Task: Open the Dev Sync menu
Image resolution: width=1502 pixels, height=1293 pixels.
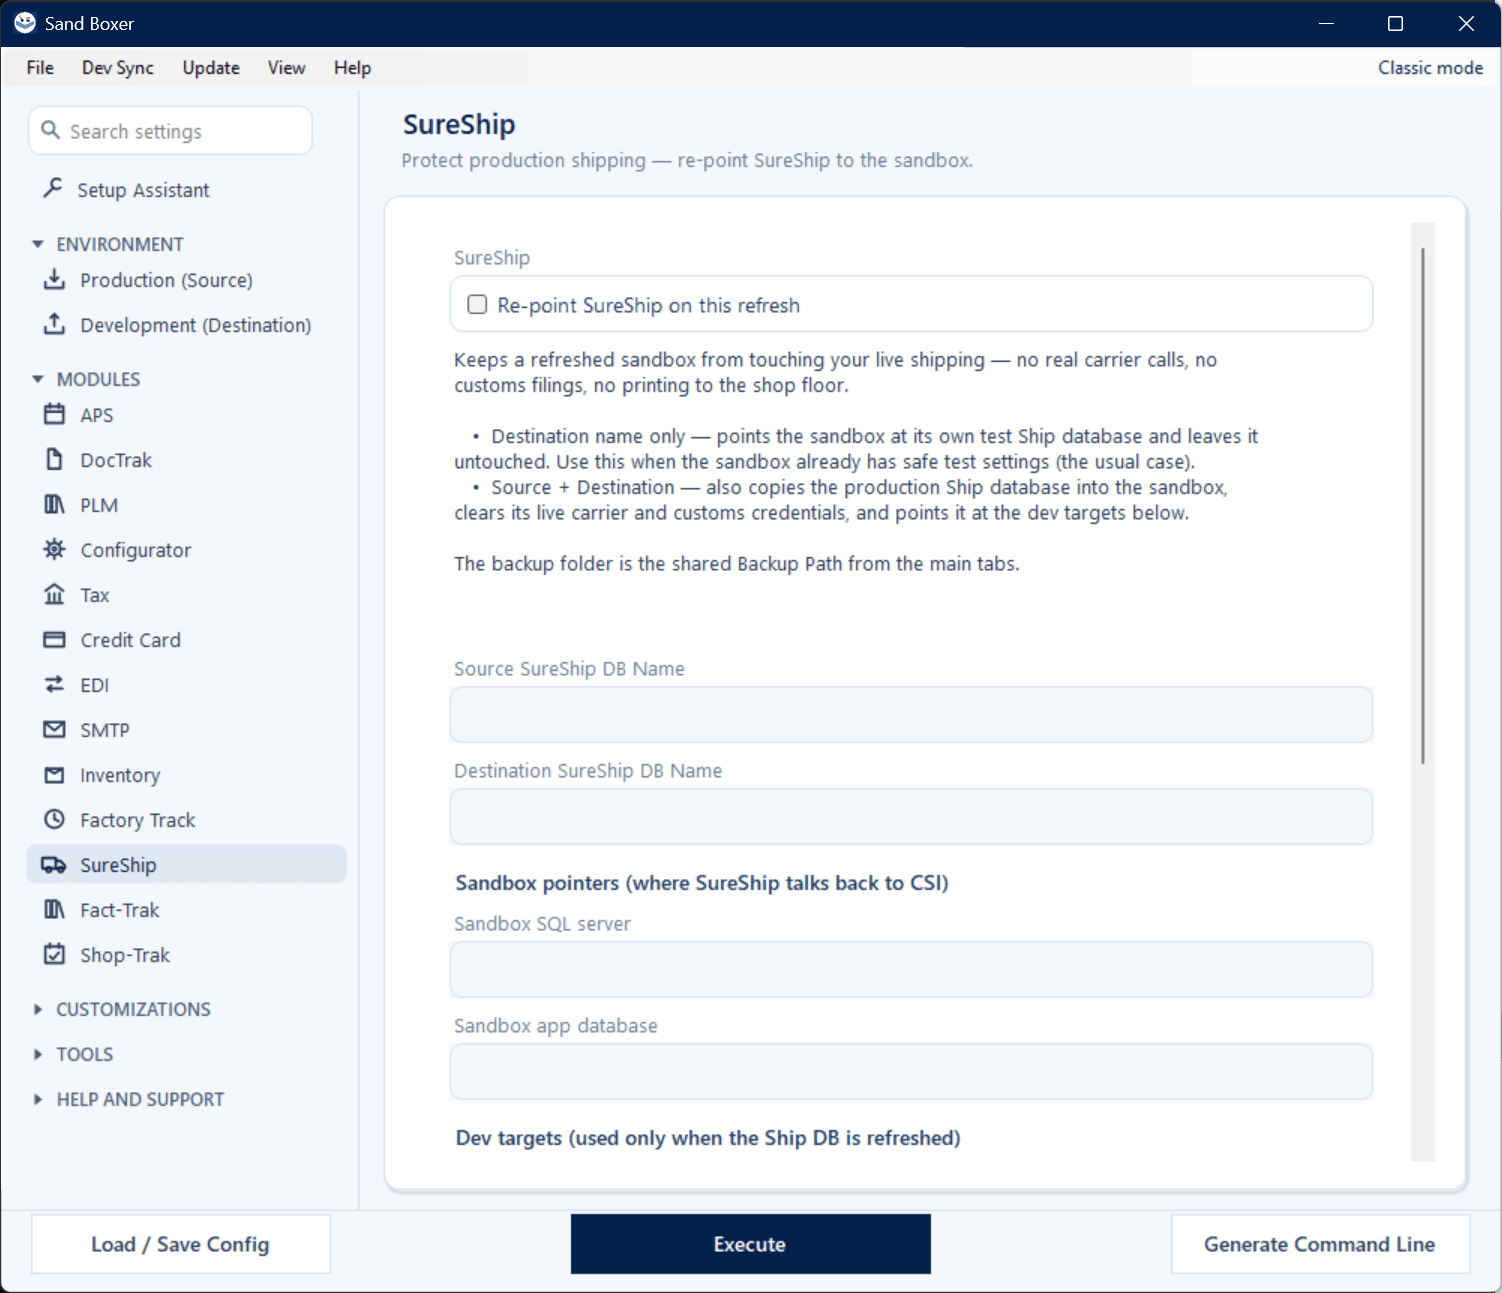Action: point(118,67)
